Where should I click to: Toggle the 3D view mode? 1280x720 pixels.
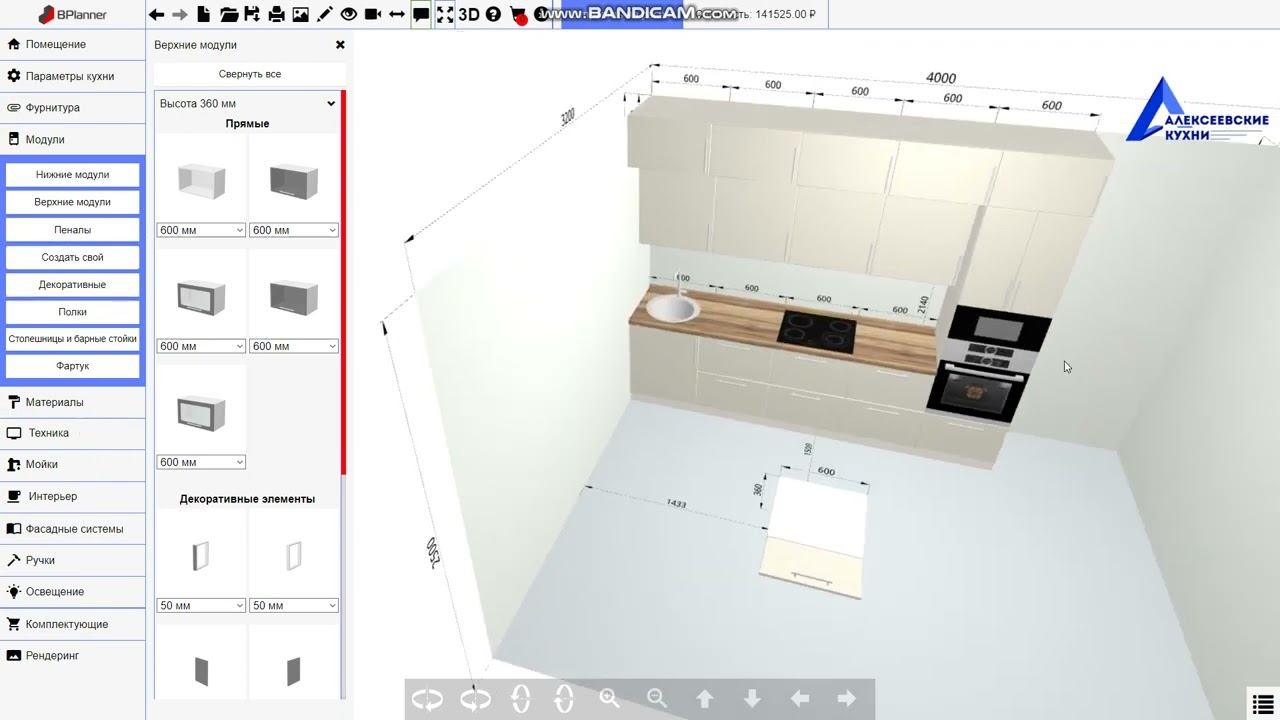point(469,14)
